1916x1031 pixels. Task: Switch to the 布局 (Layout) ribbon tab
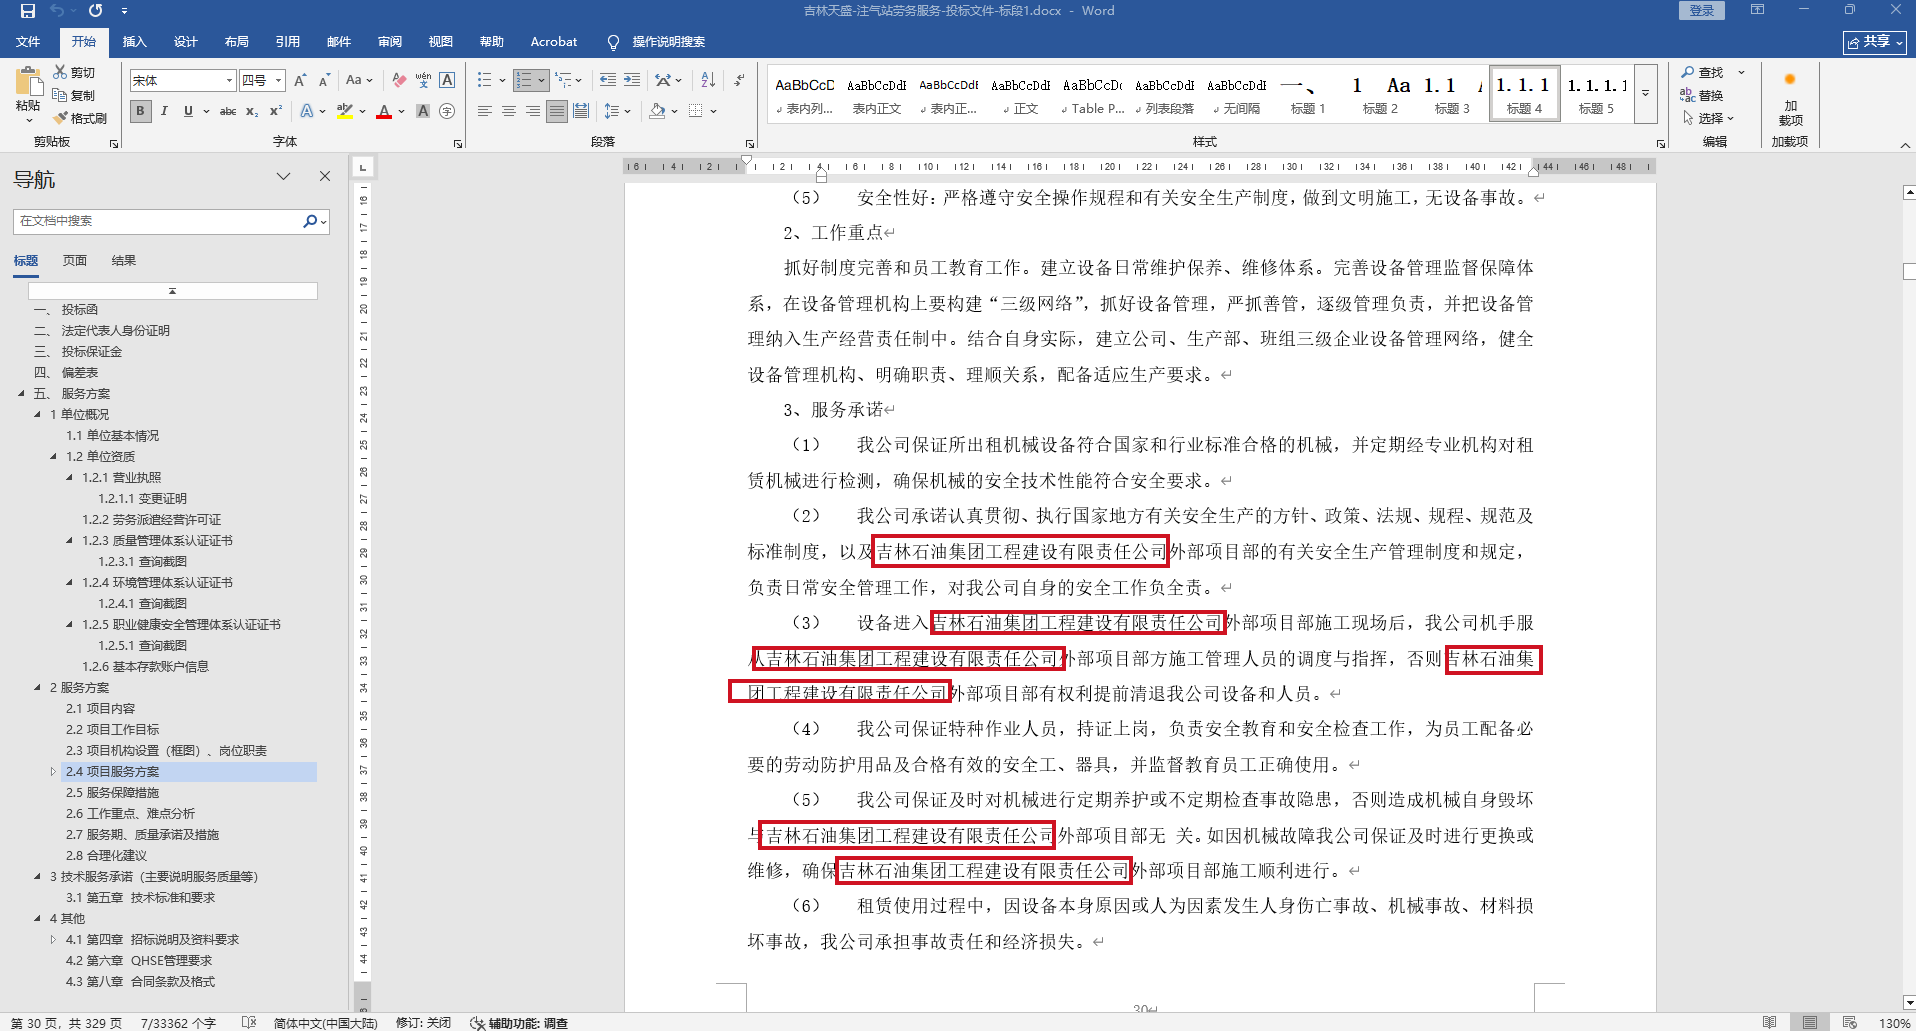point(236,42)
